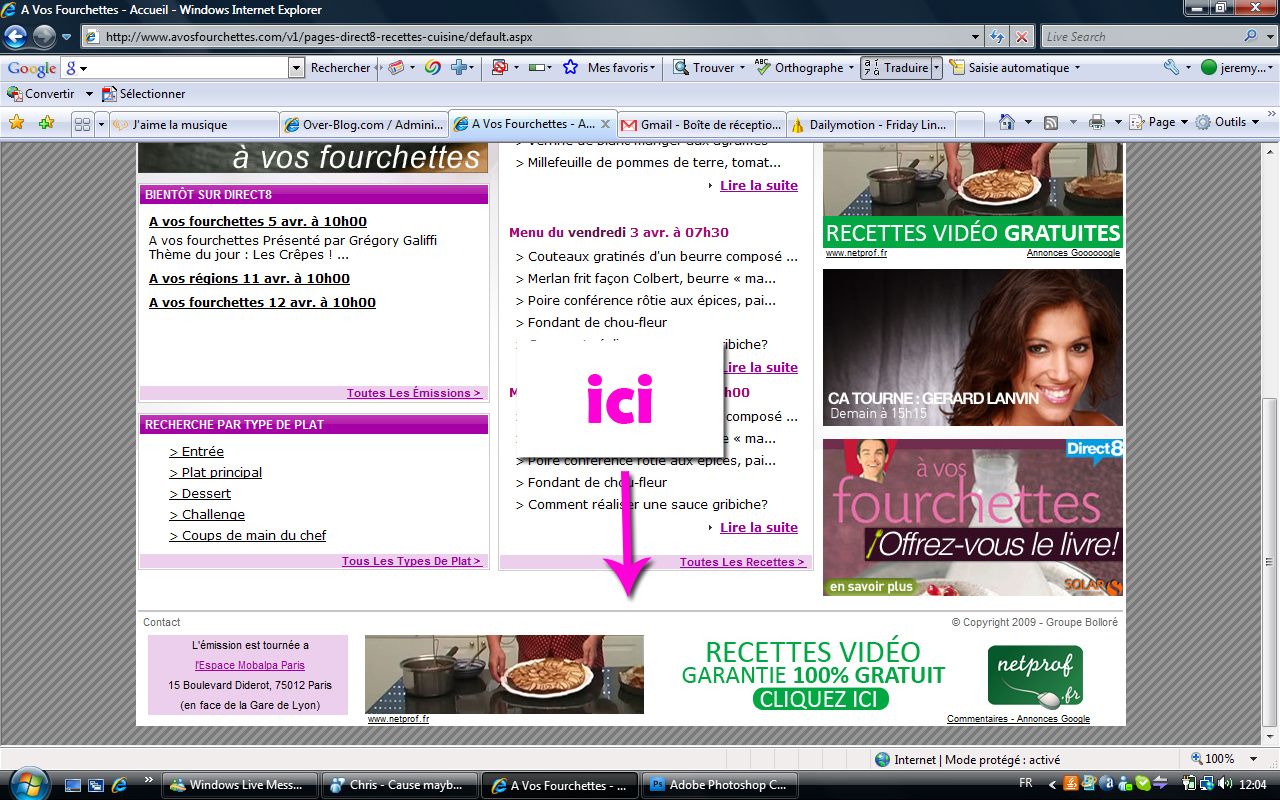
Task: Open Toutes Les Recettes link
Action: 742,562
